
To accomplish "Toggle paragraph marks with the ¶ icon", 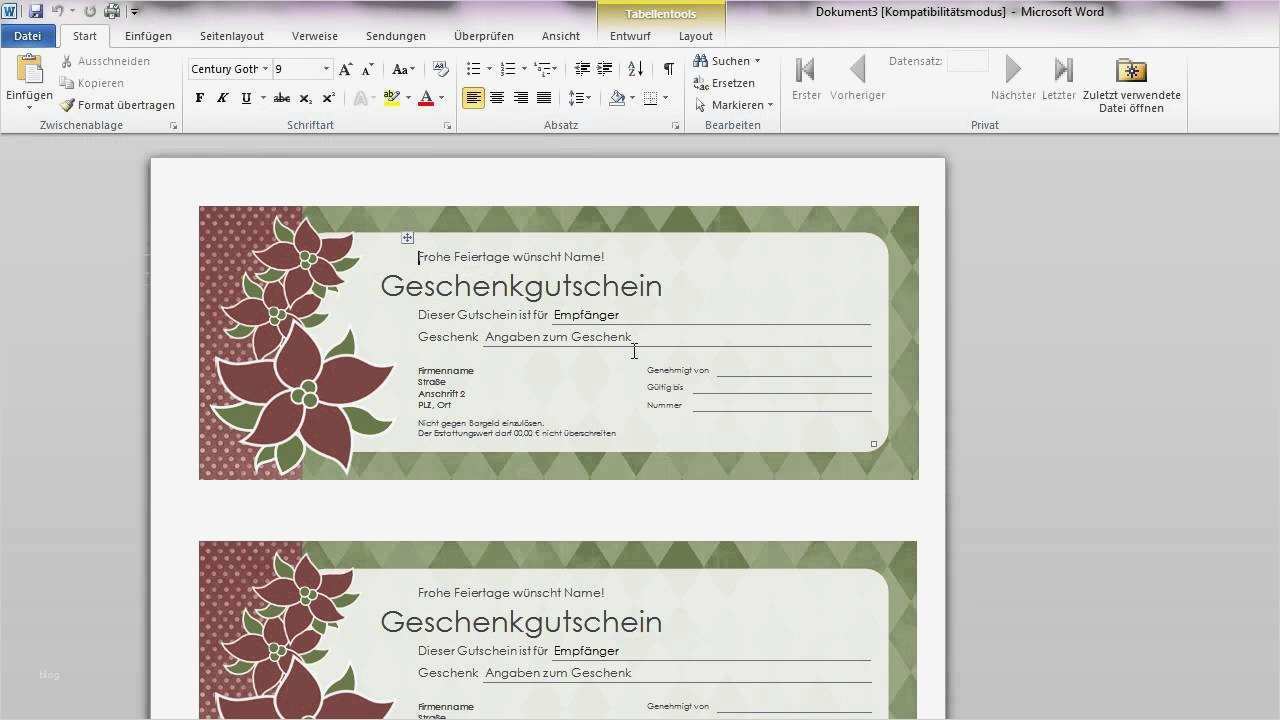I will click(x=668, y=69).
